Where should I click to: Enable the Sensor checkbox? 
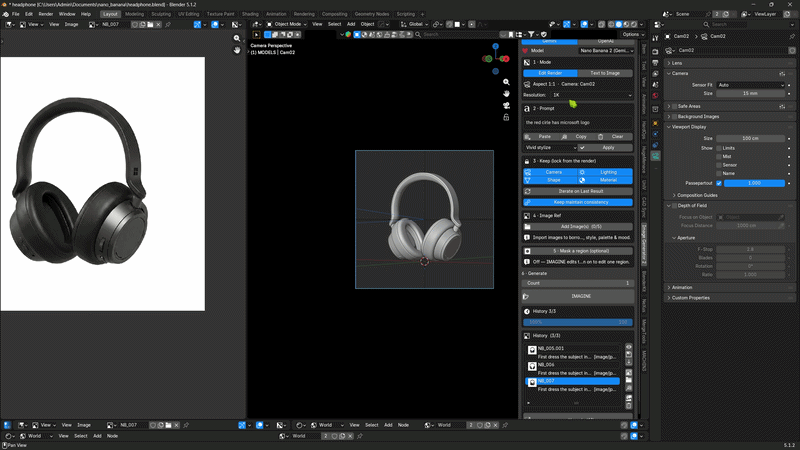tap(719, 165)
